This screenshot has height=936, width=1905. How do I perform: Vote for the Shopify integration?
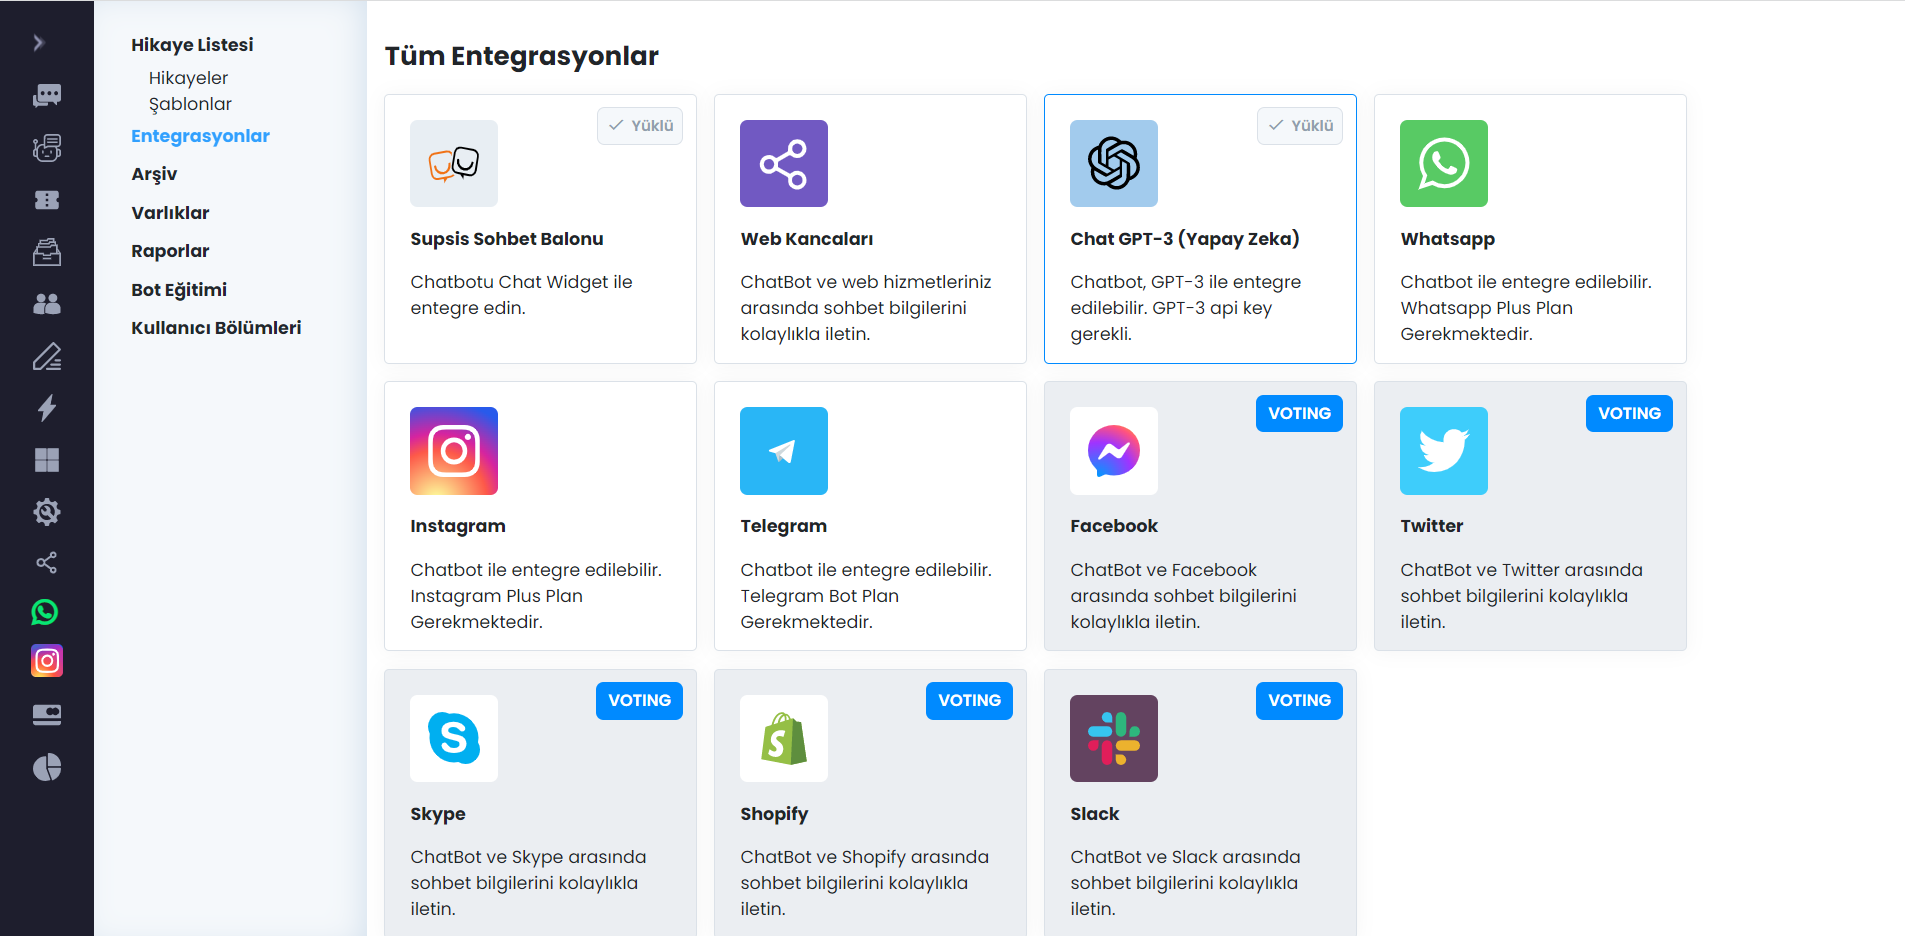click(x=969, y=701)
